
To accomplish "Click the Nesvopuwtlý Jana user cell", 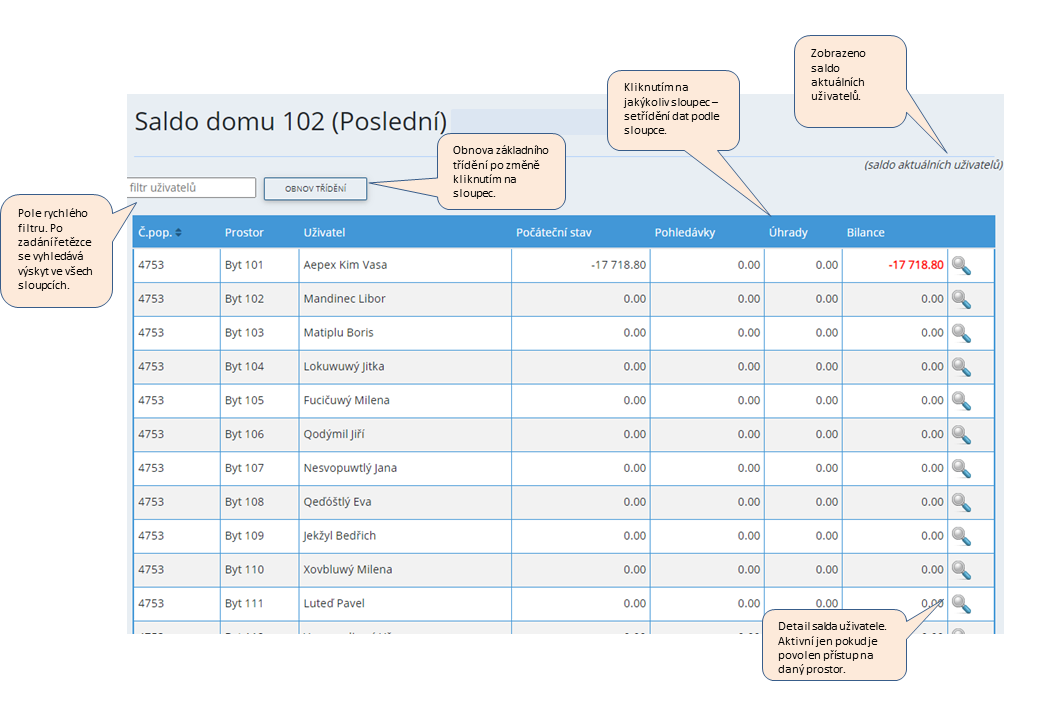I will click(350, 468).
